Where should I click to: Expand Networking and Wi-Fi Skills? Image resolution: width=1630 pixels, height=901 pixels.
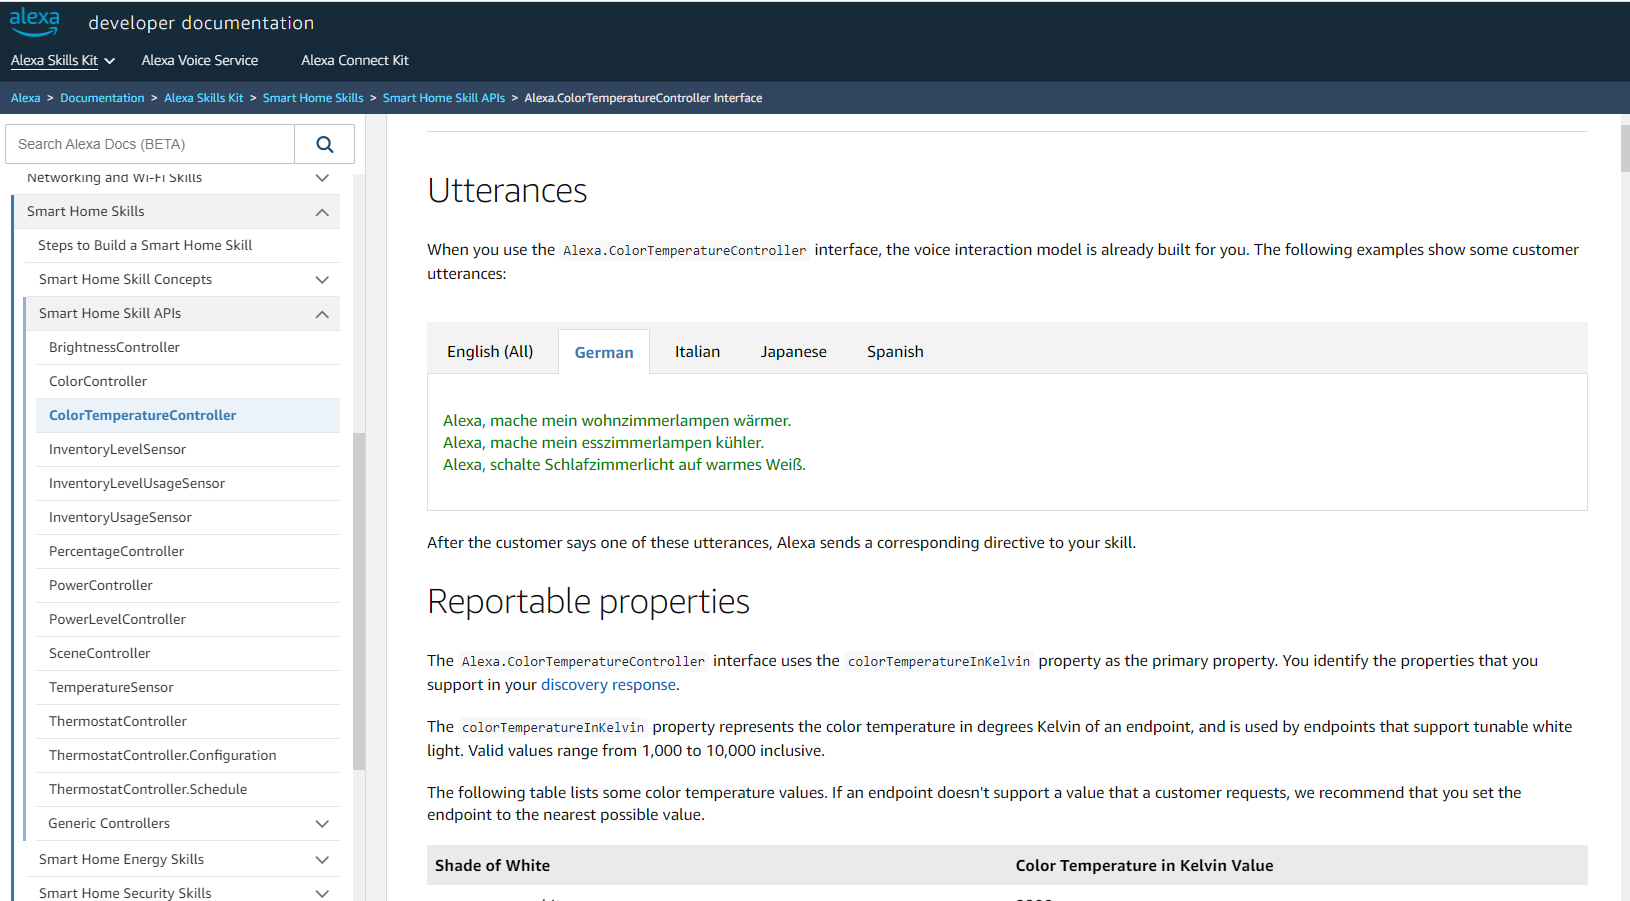tap(322, 178)
